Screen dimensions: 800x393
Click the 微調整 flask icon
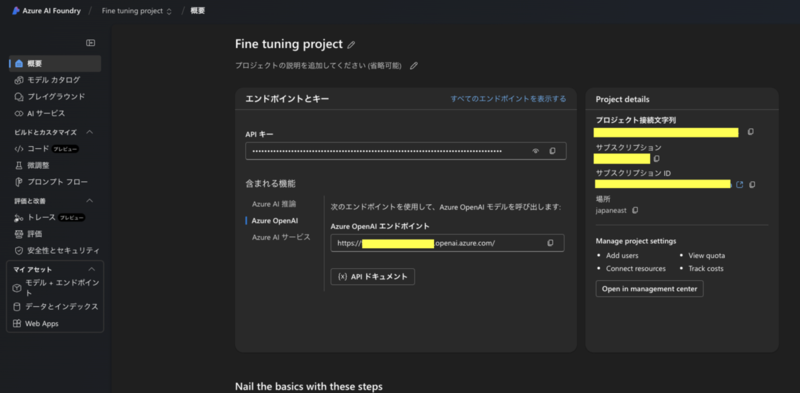(x=19, y=165)
